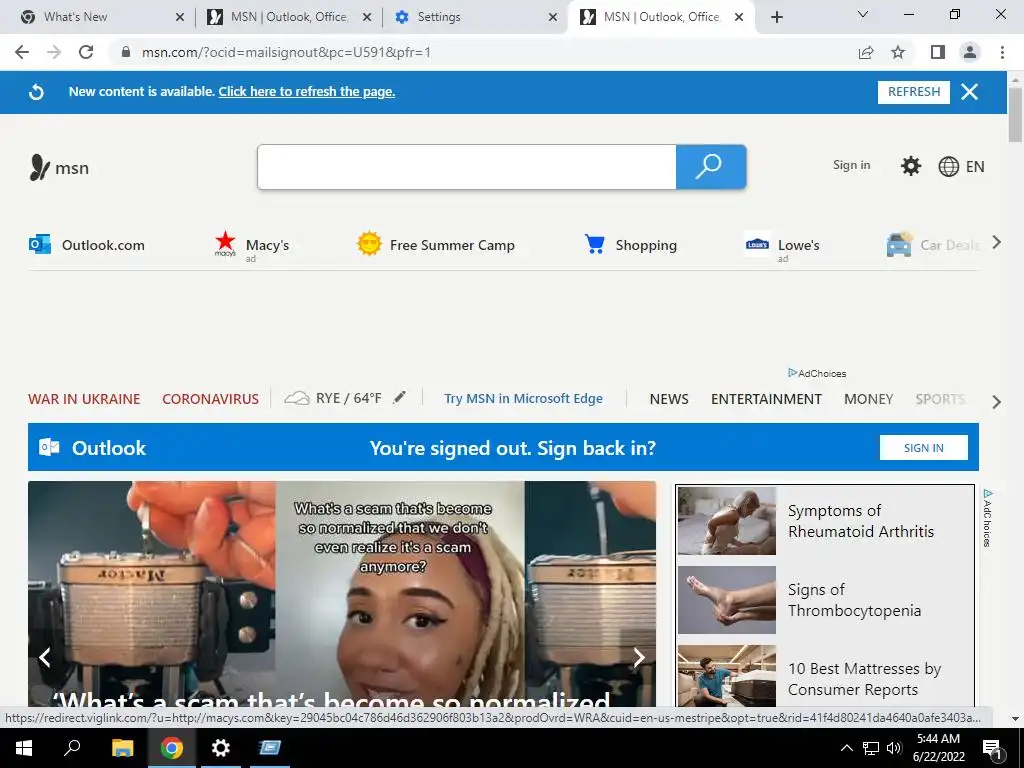
Task: Click the share page icon in address bar
Action: click(x=866, y=52)
